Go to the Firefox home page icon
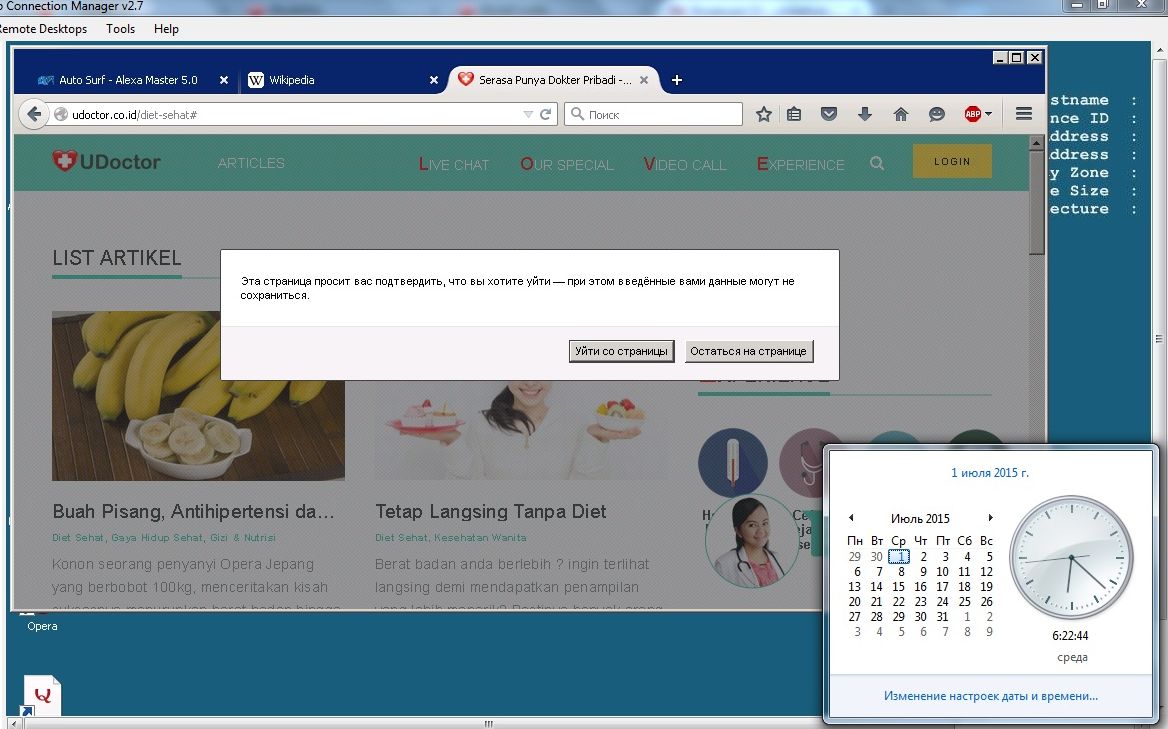 [x=901, y=115]
